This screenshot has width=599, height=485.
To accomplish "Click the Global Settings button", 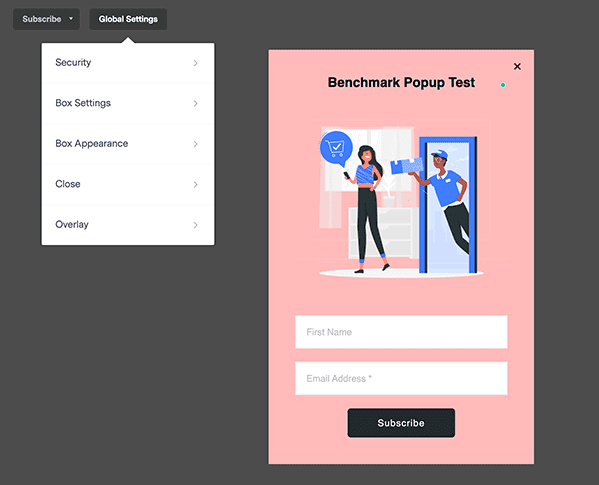I will [128, 19].
